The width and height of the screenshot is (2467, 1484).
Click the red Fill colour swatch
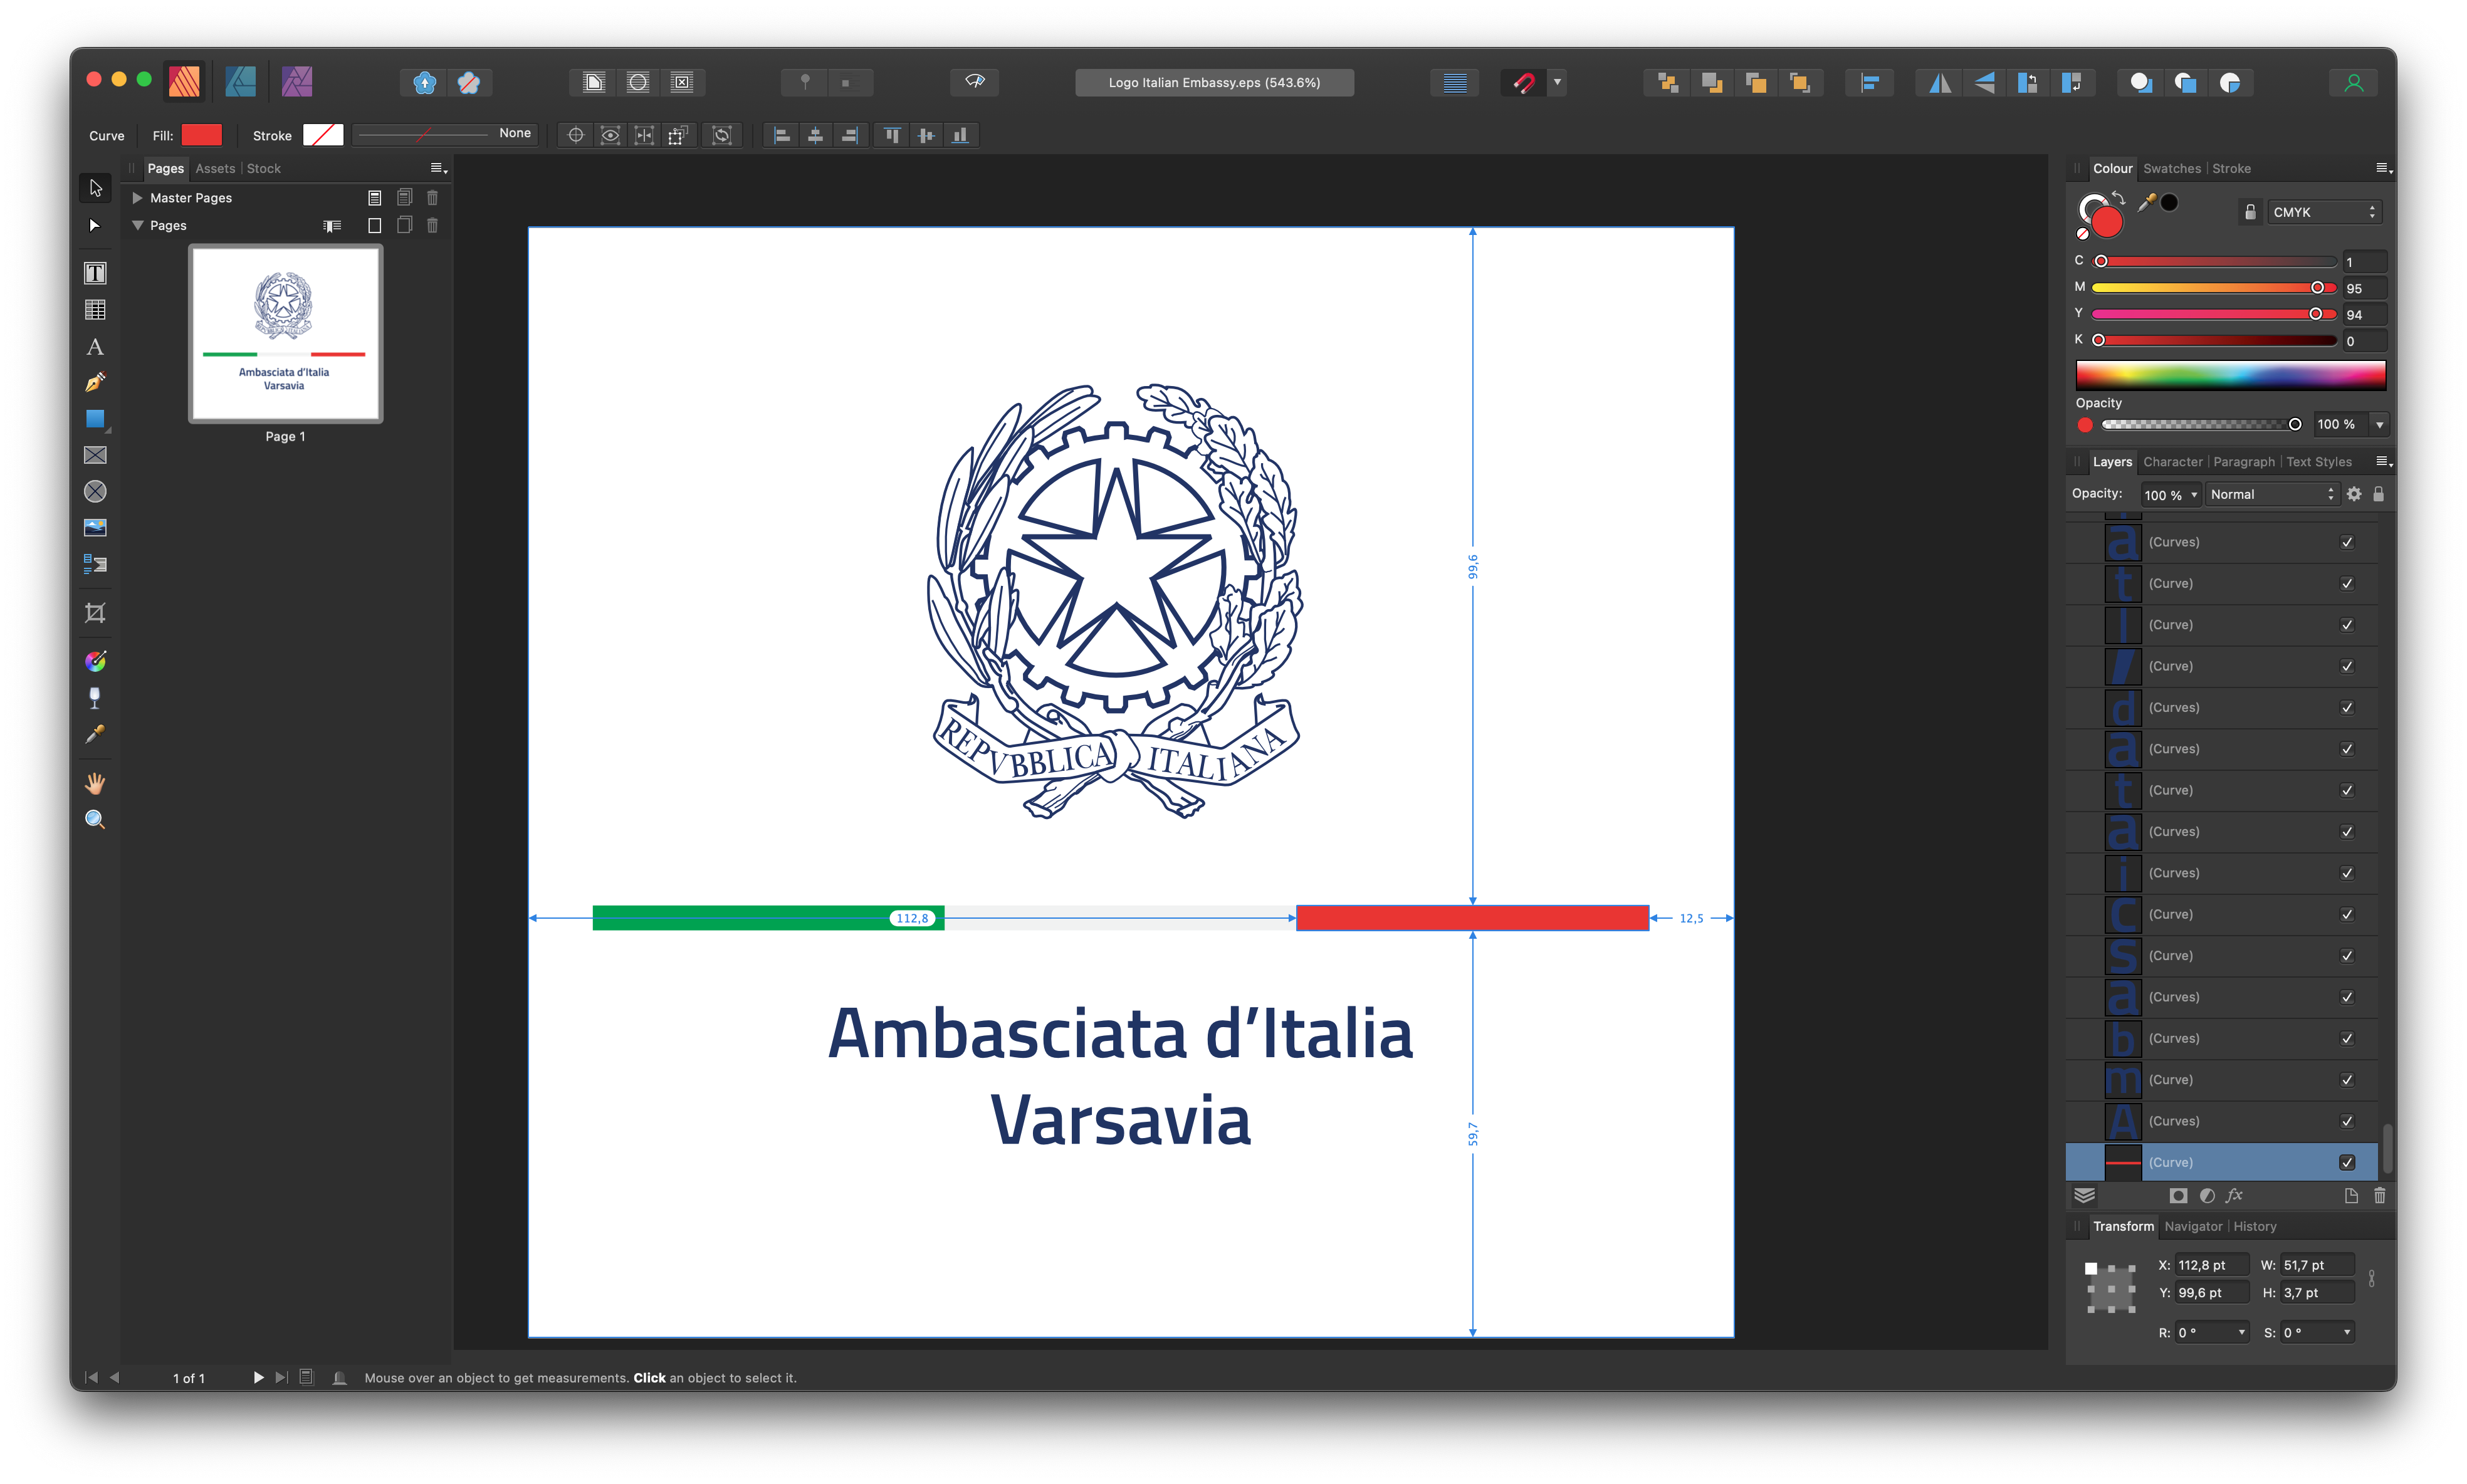pos(201,135)
